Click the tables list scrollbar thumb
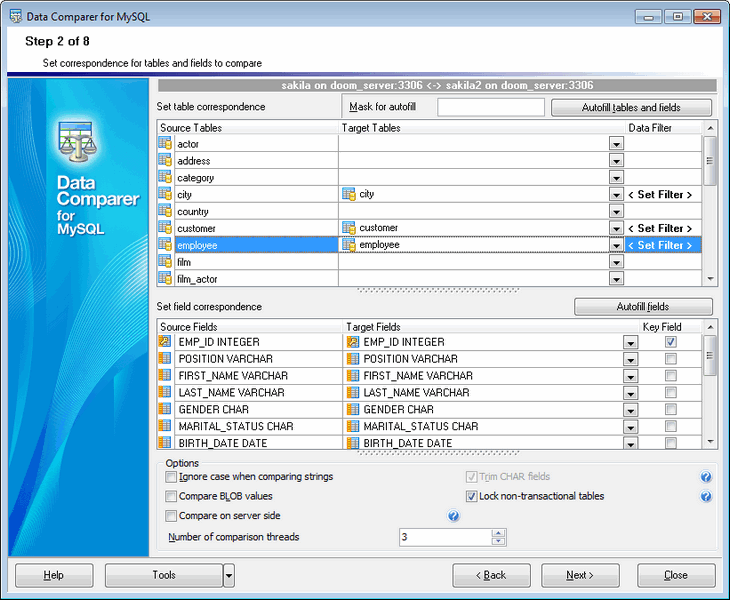 710,161
